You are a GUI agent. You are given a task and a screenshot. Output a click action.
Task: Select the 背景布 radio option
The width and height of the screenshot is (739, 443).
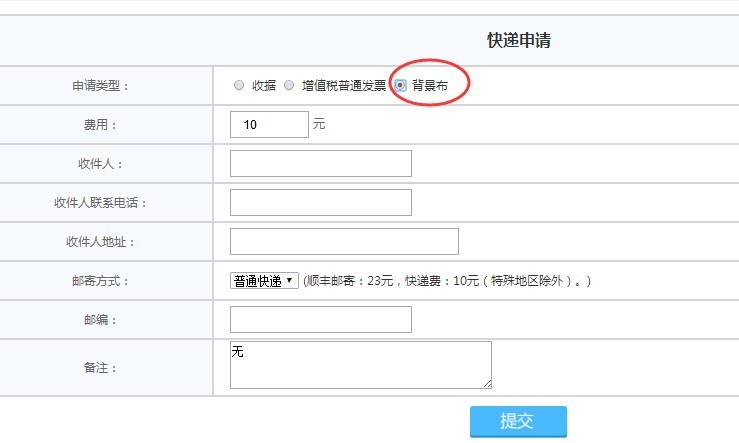click(x=400, y=86)
